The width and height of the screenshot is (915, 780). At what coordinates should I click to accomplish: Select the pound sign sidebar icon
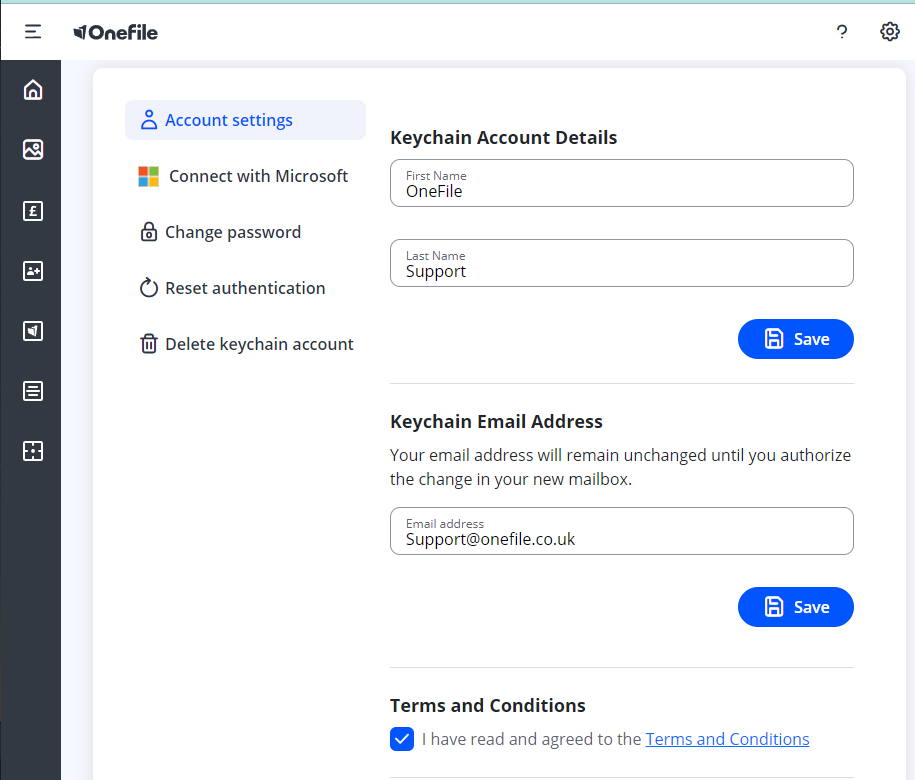(33, 211)
